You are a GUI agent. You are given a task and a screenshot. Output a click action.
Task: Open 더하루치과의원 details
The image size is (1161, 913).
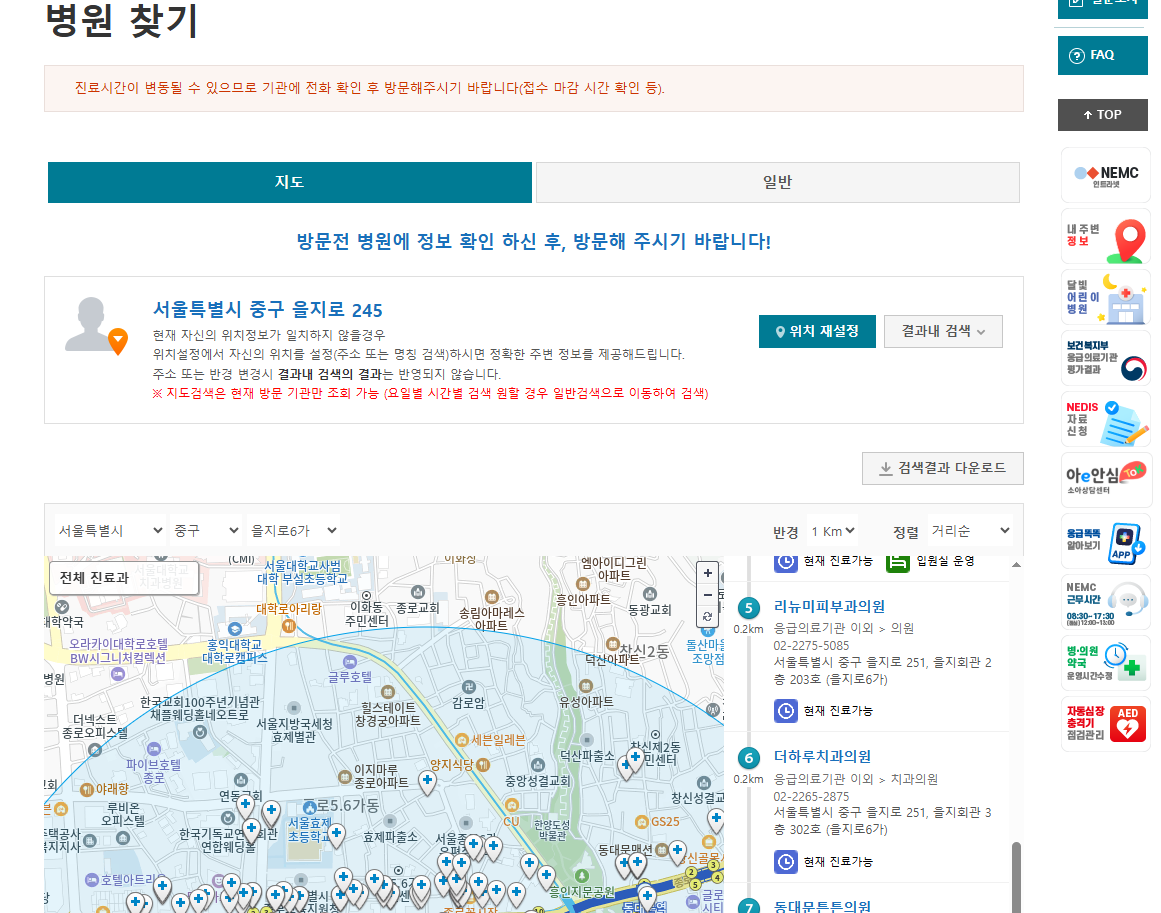(822, 757)
